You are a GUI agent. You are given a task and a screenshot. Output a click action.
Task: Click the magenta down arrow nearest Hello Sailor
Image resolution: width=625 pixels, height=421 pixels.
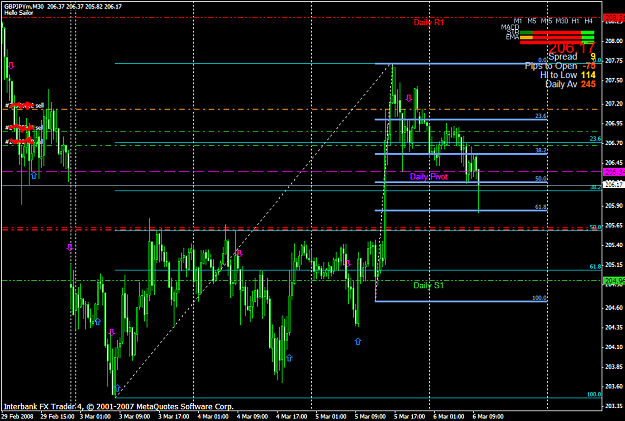(11, 65)
